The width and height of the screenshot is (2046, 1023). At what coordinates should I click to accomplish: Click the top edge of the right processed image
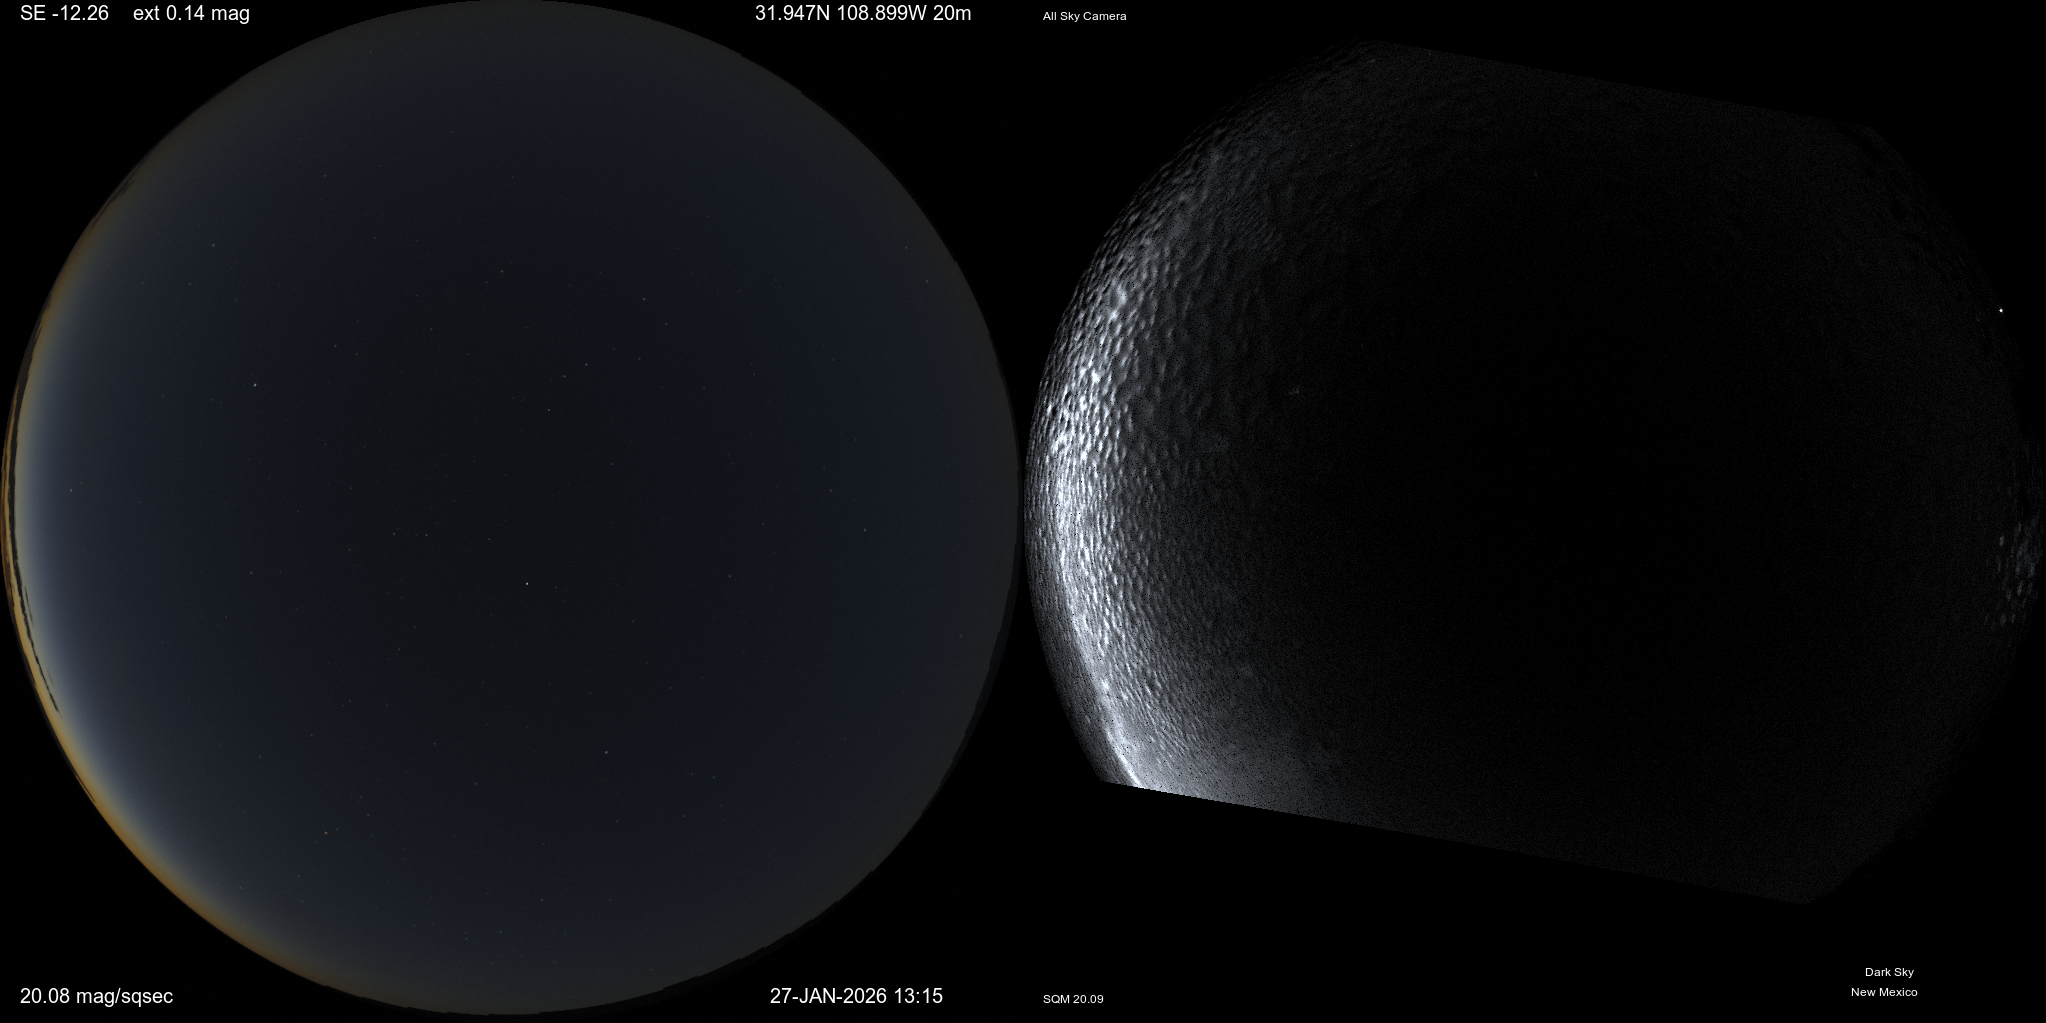1380,48
